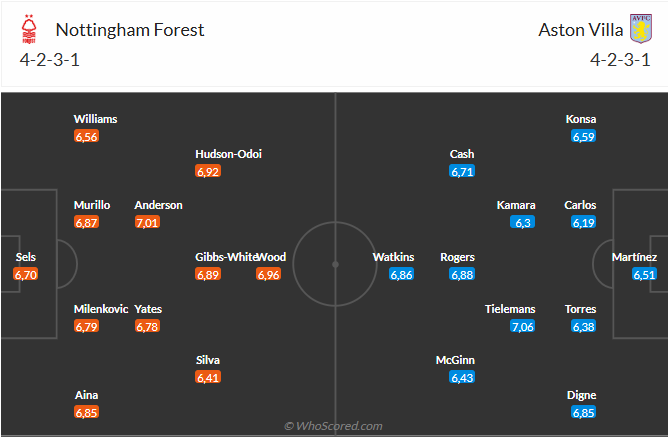Open player Gibbs-White on the pitch
The height and width of the screenshot is (437, 668).
point(226,257)
